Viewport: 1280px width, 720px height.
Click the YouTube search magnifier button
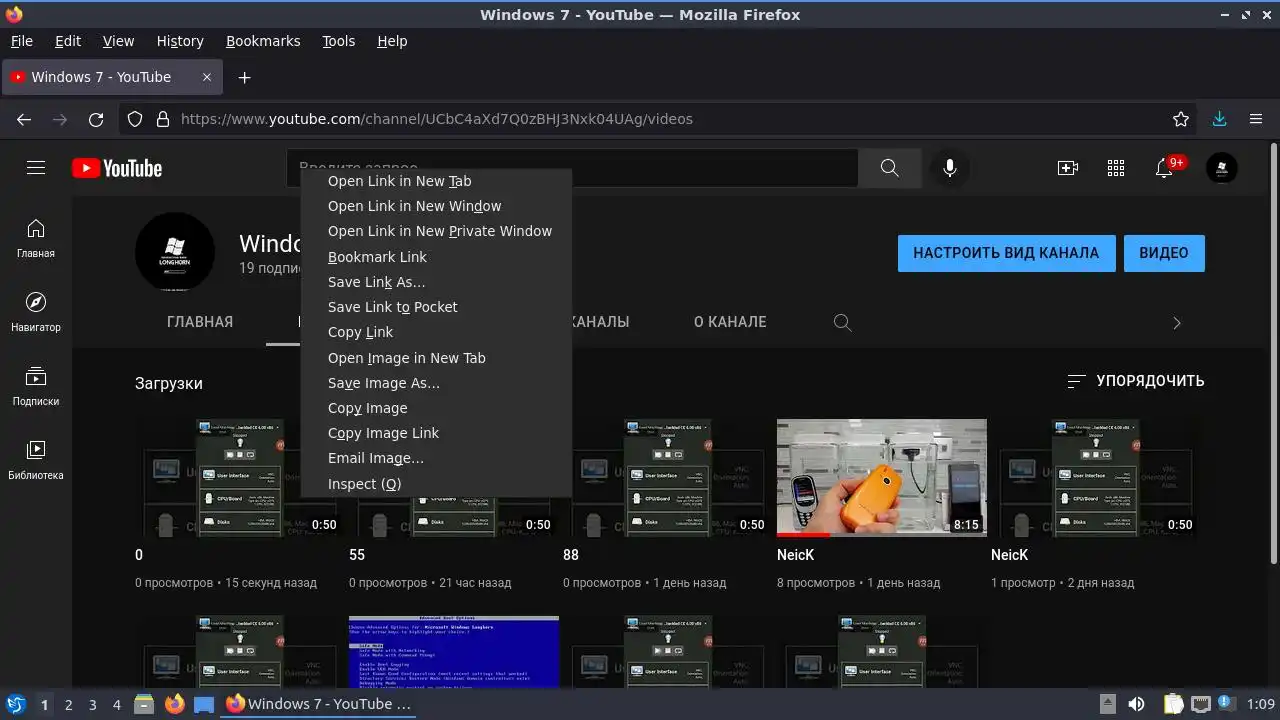point(889,168)
